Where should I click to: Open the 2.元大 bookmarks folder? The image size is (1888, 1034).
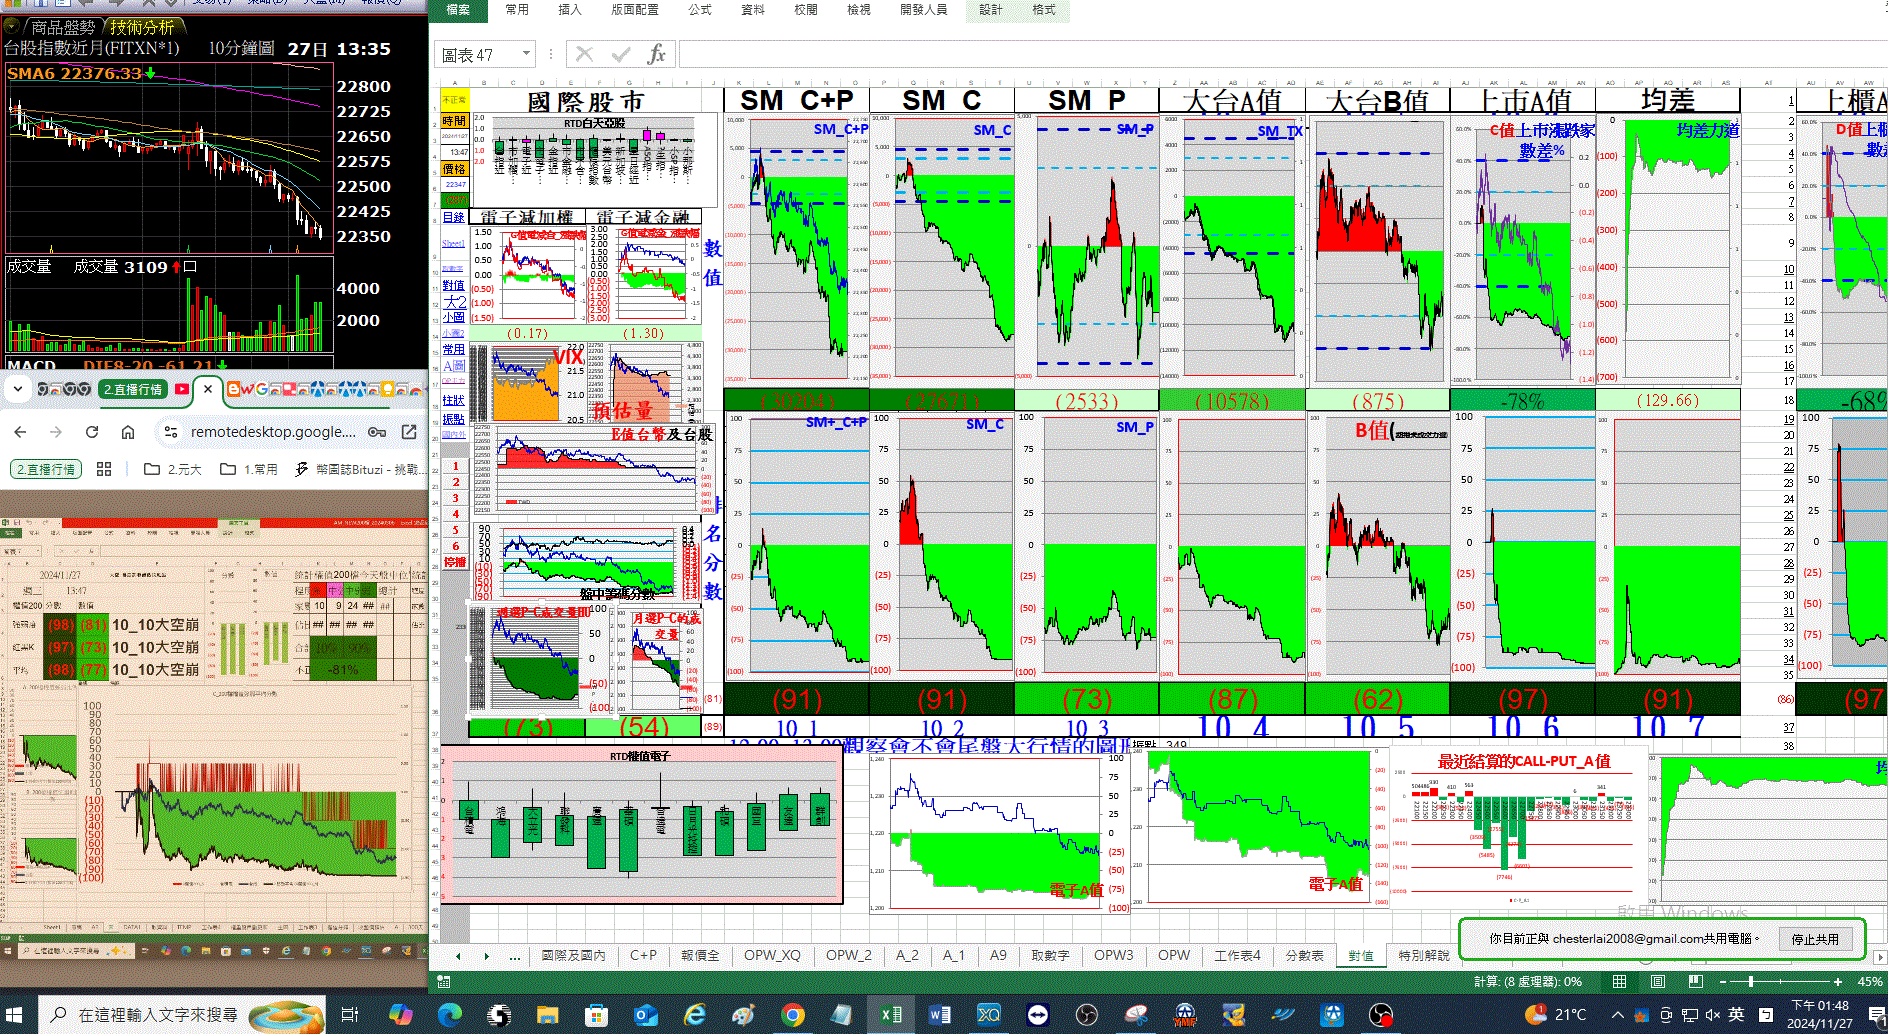173,469
